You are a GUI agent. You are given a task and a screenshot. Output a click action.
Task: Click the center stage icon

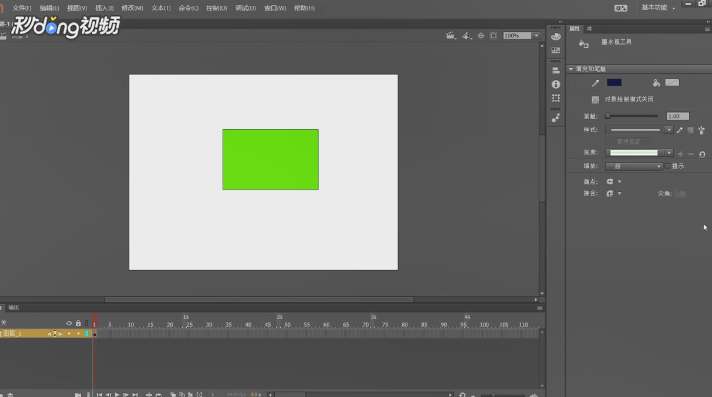[x=481, y=35]
